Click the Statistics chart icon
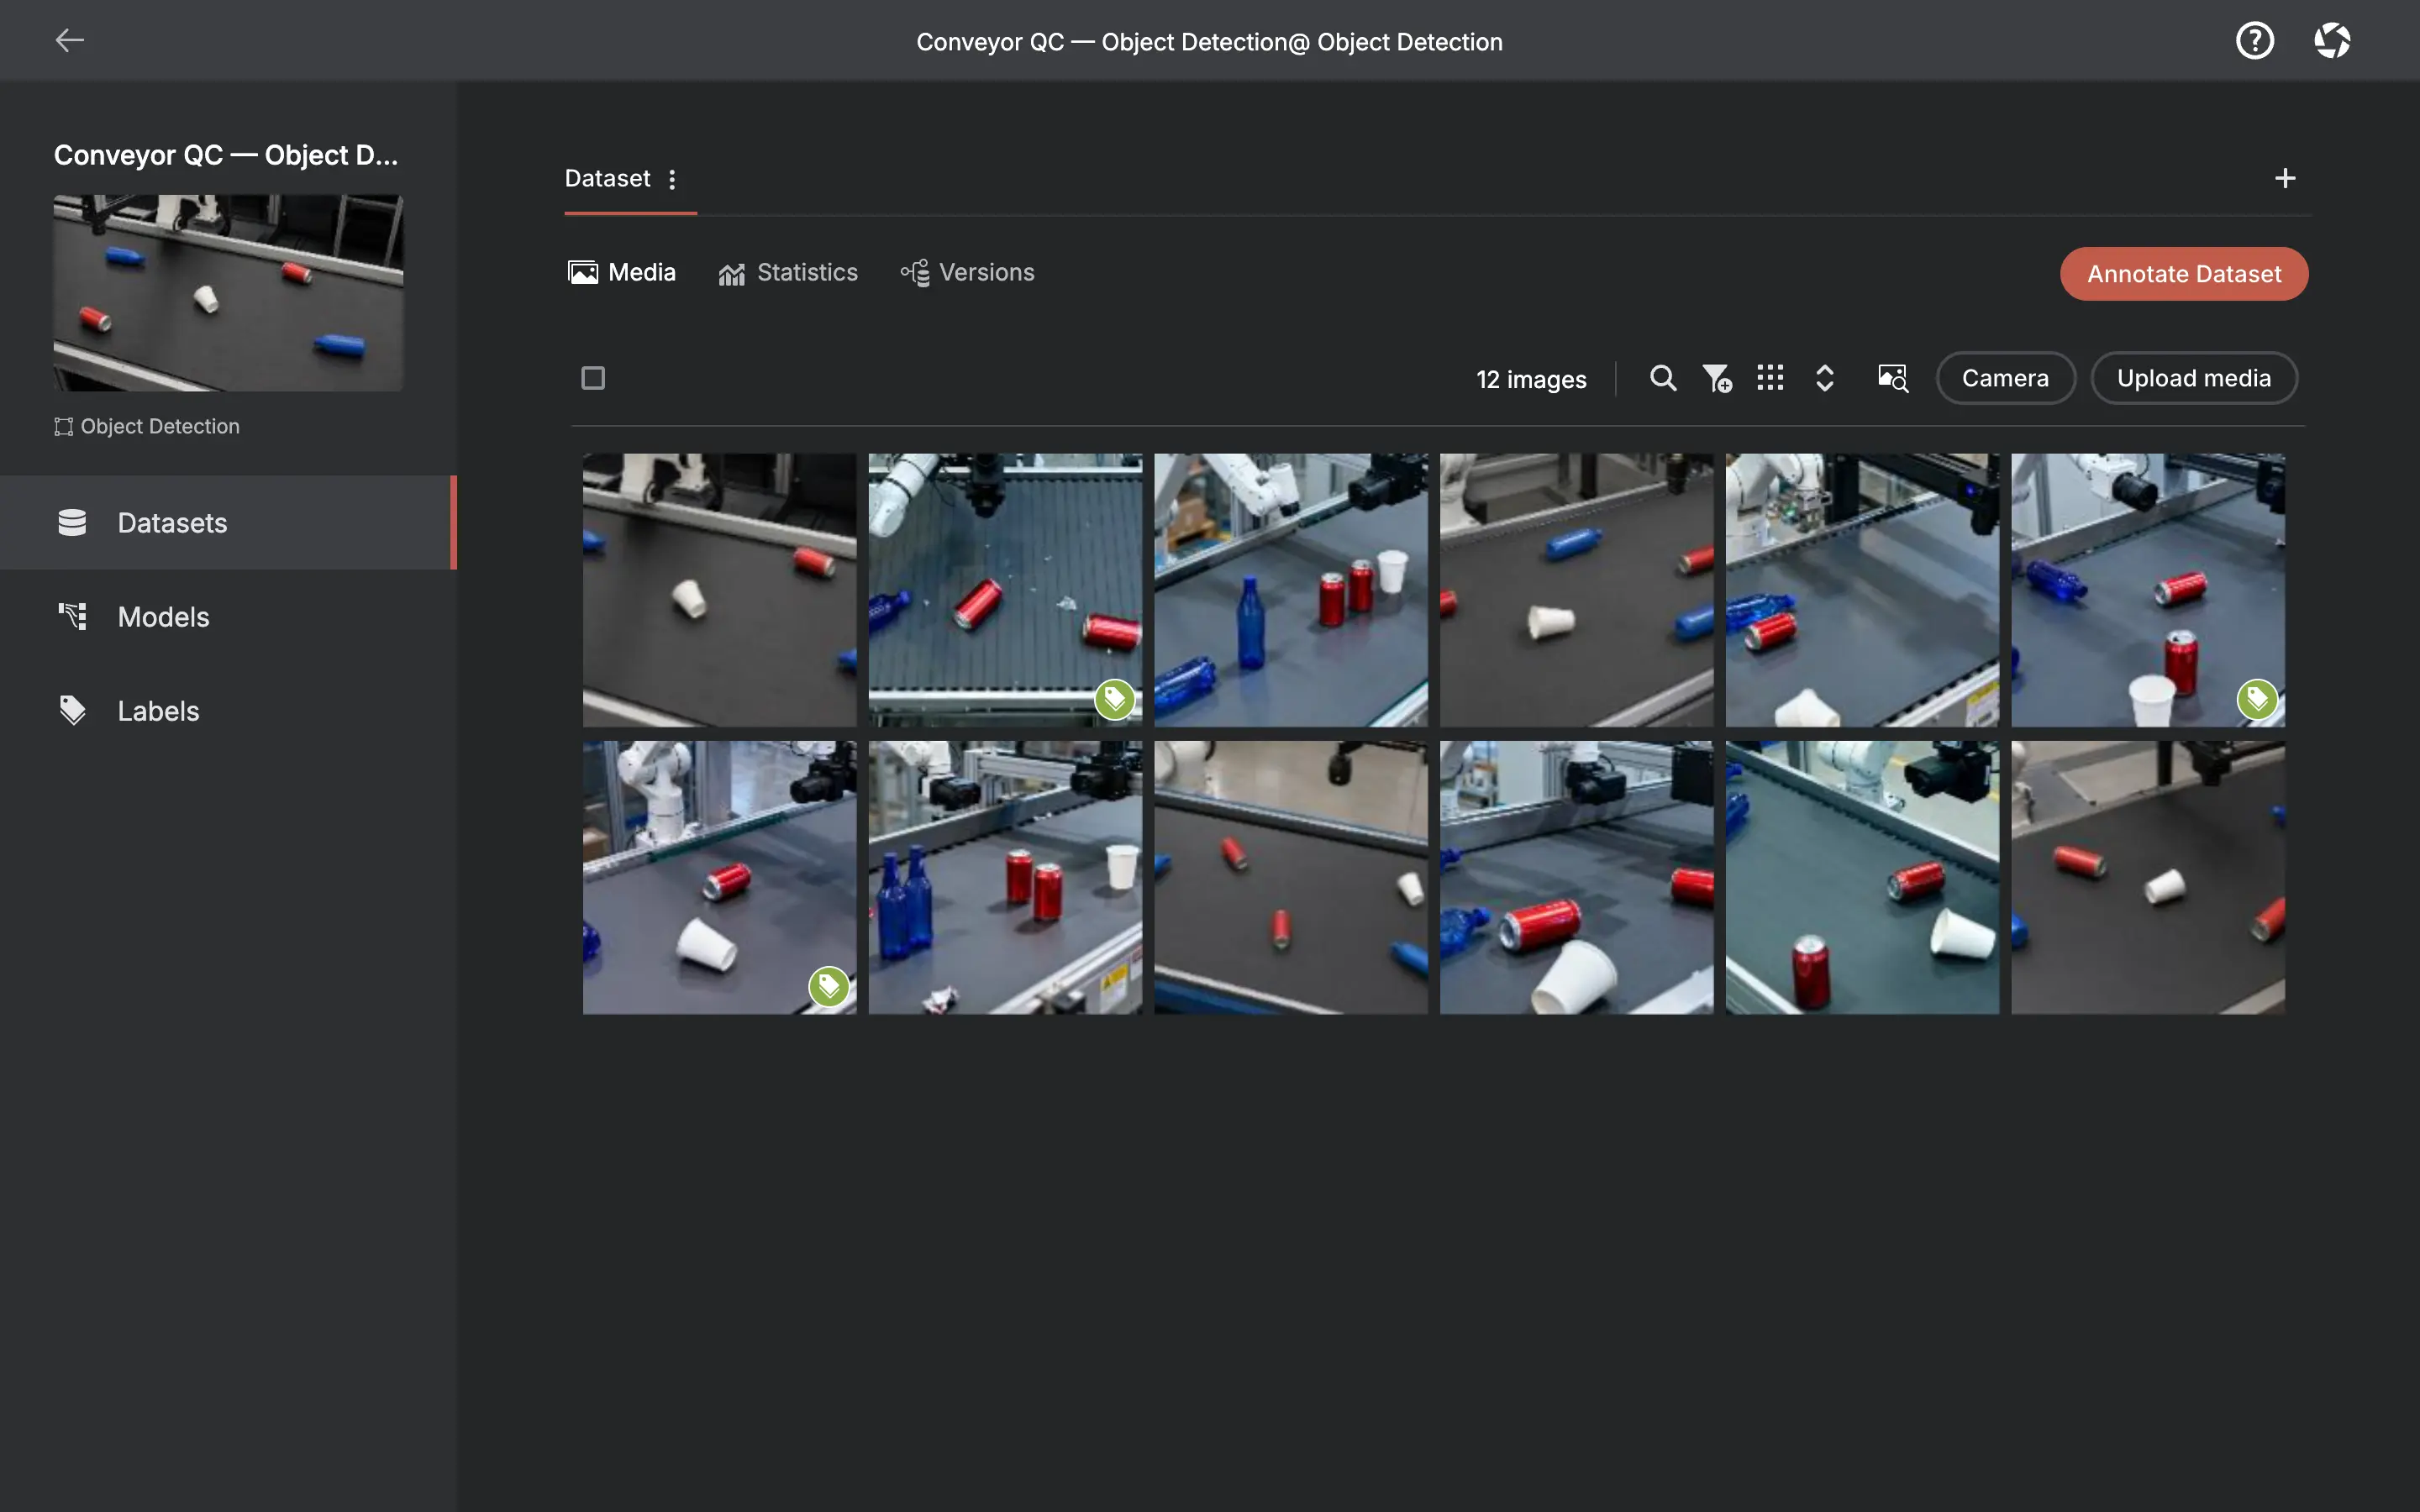The image size is (2420, 1512). tap(731, 273)
